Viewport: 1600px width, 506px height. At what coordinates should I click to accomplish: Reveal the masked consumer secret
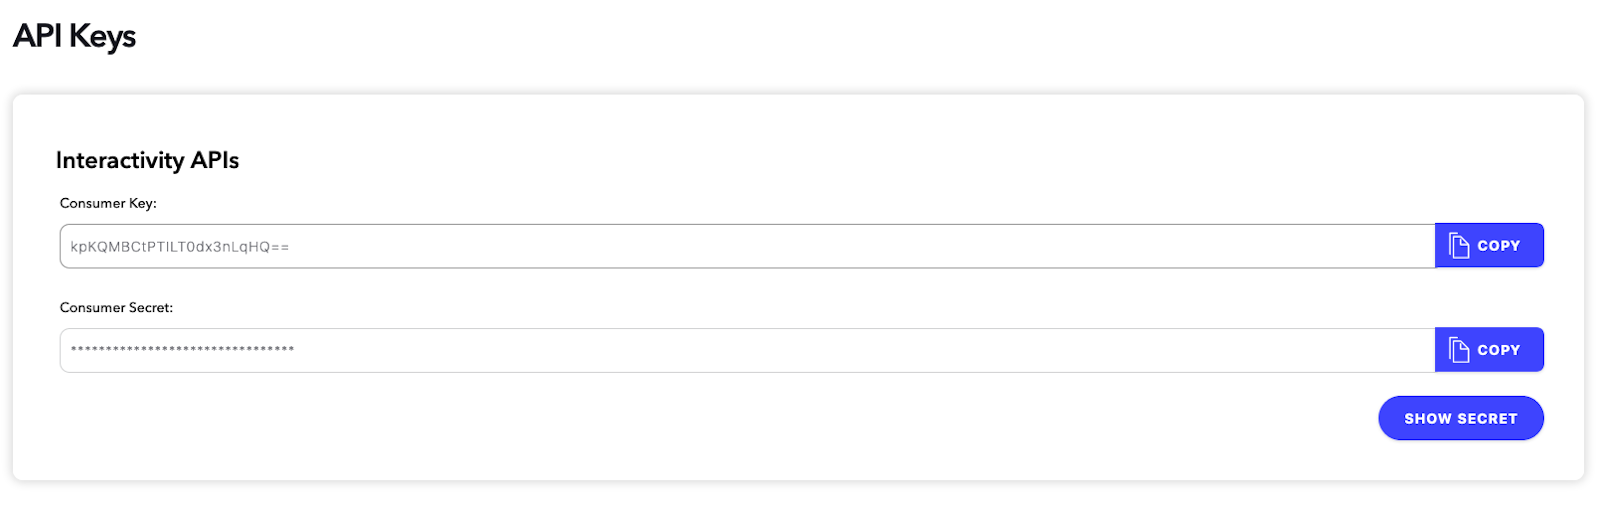[x=1460, y=419]
